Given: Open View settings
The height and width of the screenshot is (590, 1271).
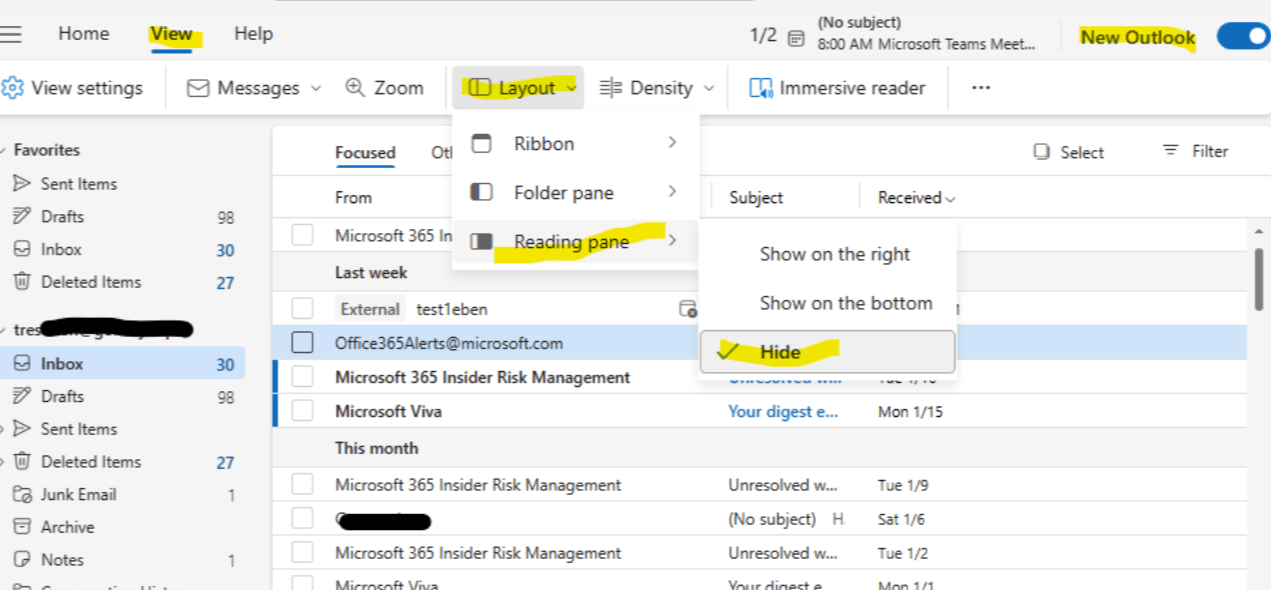Looking at the screenshot, I should tap(75, 88).
